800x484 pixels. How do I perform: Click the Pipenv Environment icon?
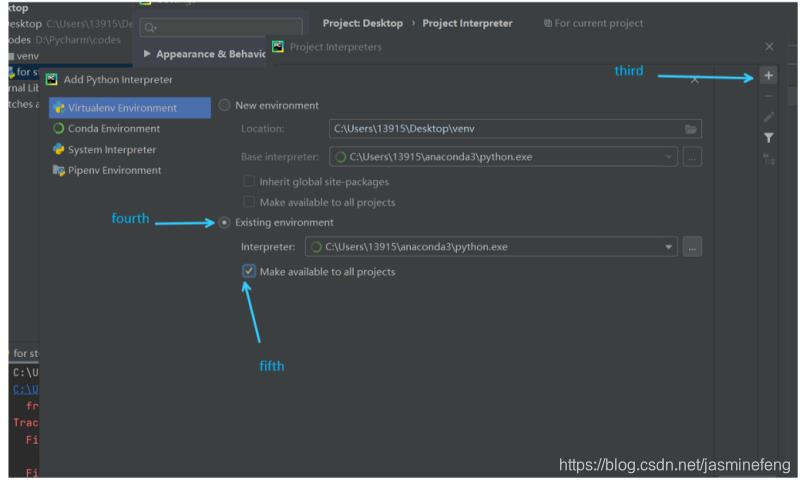[59, 170]
